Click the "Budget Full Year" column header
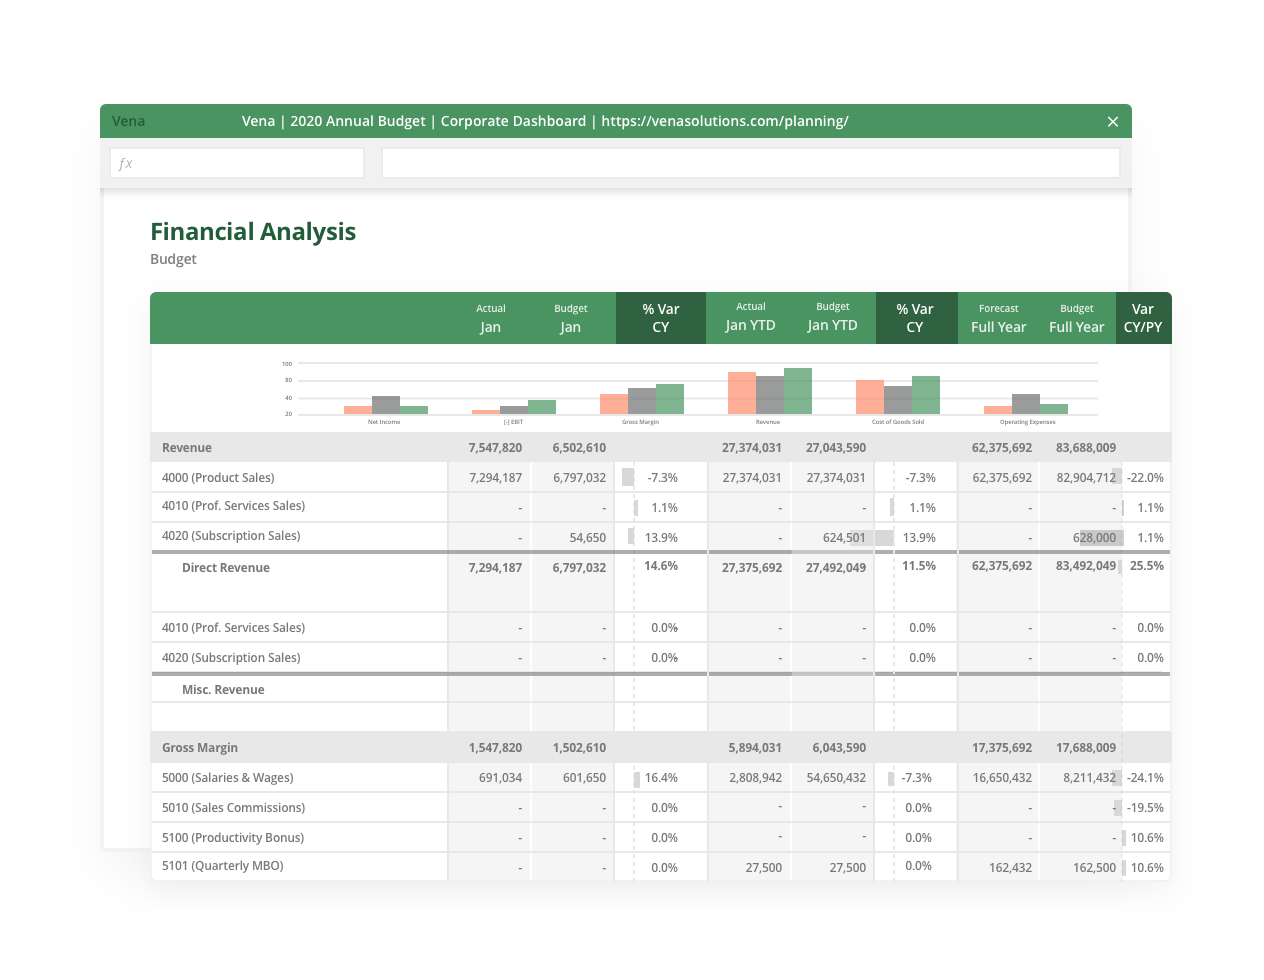 [x=1076, y=317]
